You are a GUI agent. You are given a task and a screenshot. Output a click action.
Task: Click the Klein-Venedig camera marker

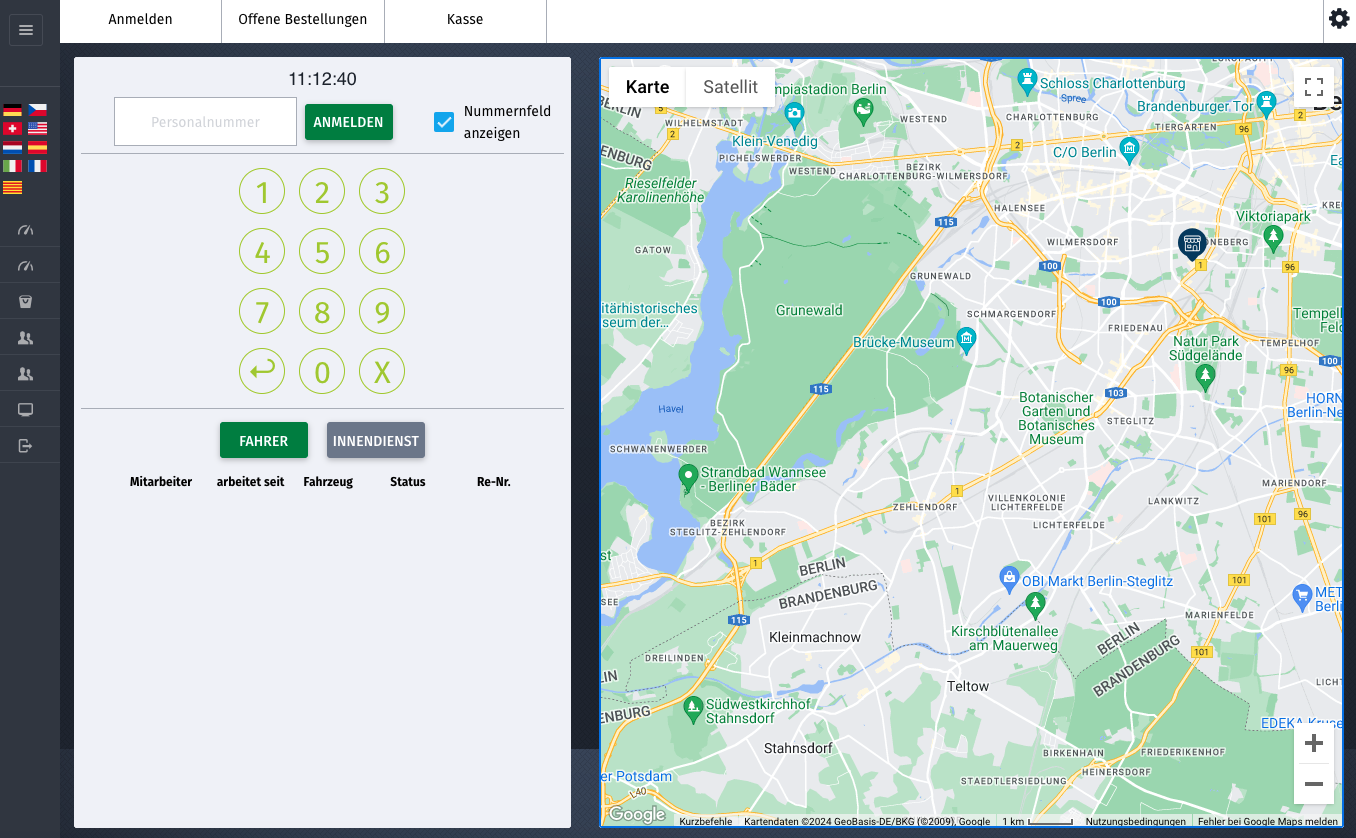point(794,117)
